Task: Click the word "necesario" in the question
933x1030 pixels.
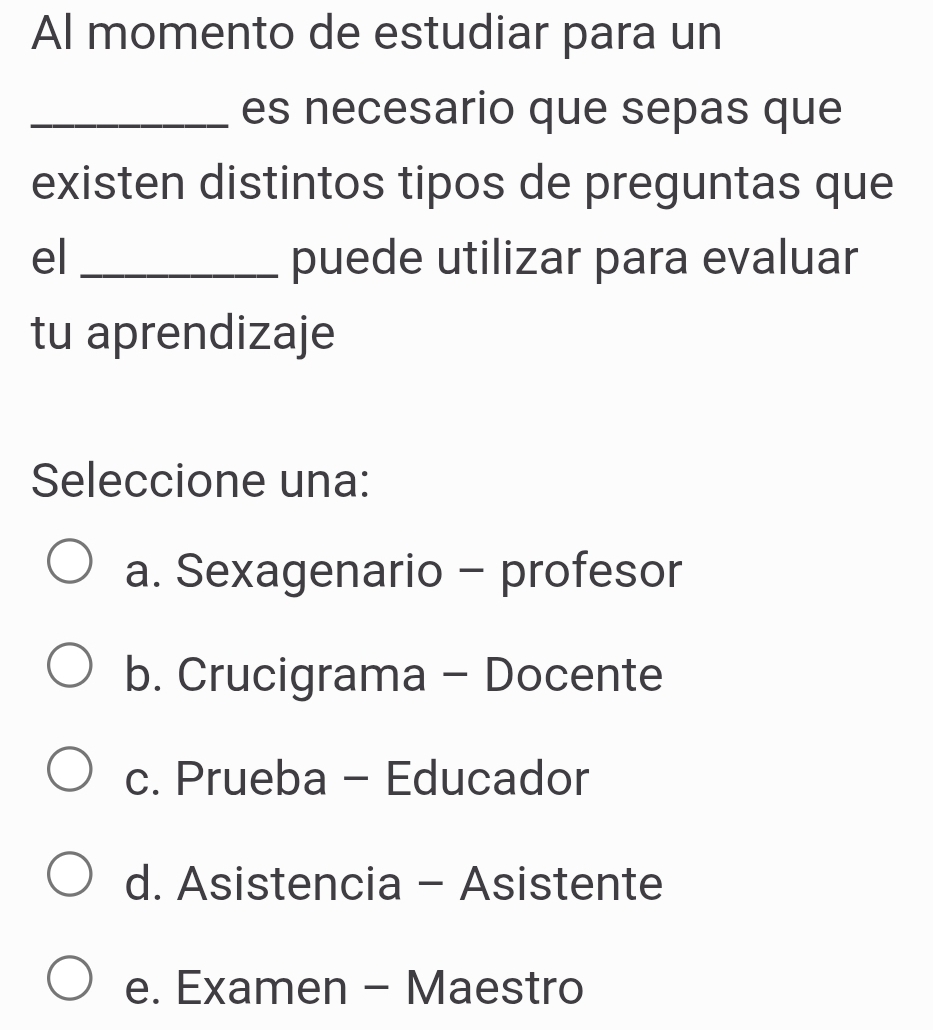Action: [410, 108]
